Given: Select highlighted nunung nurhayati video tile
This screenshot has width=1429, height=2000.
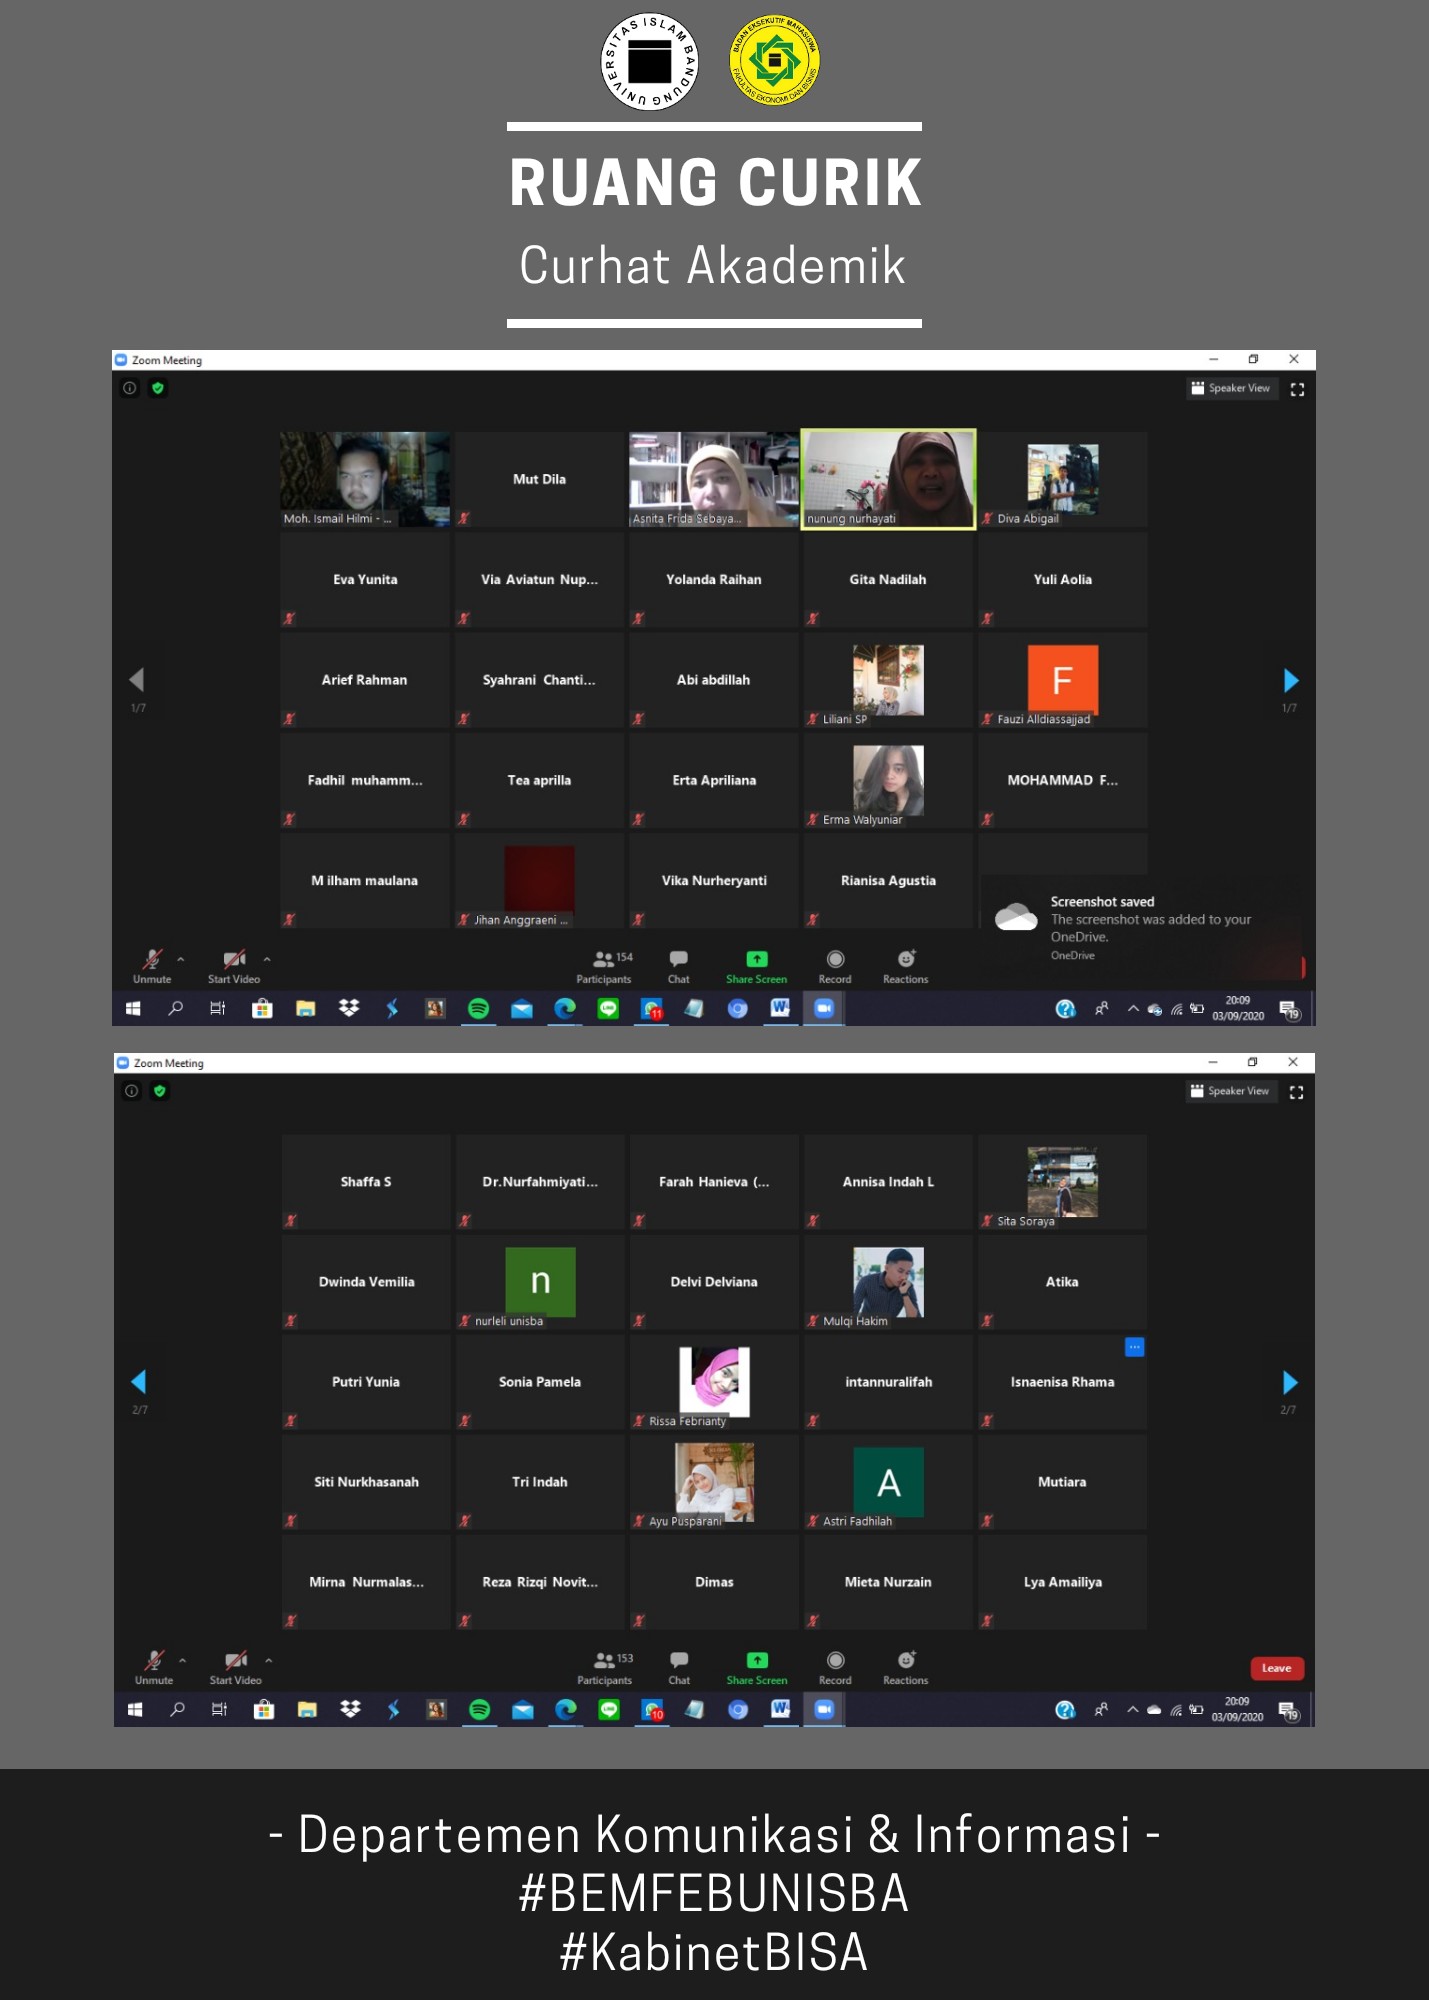Looking at the screenshot, I should [x=888, y=479].
